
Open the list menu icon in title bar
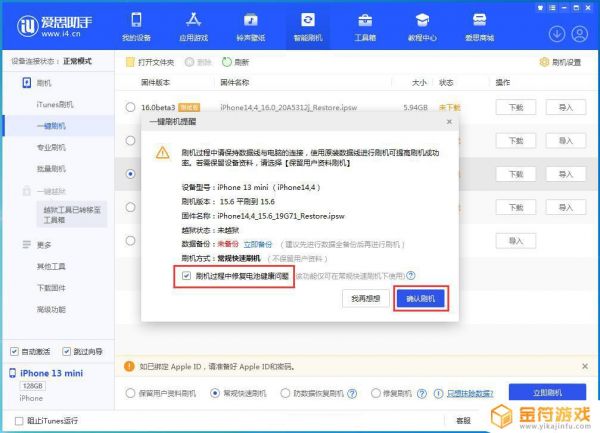click(x=552, y=8)
